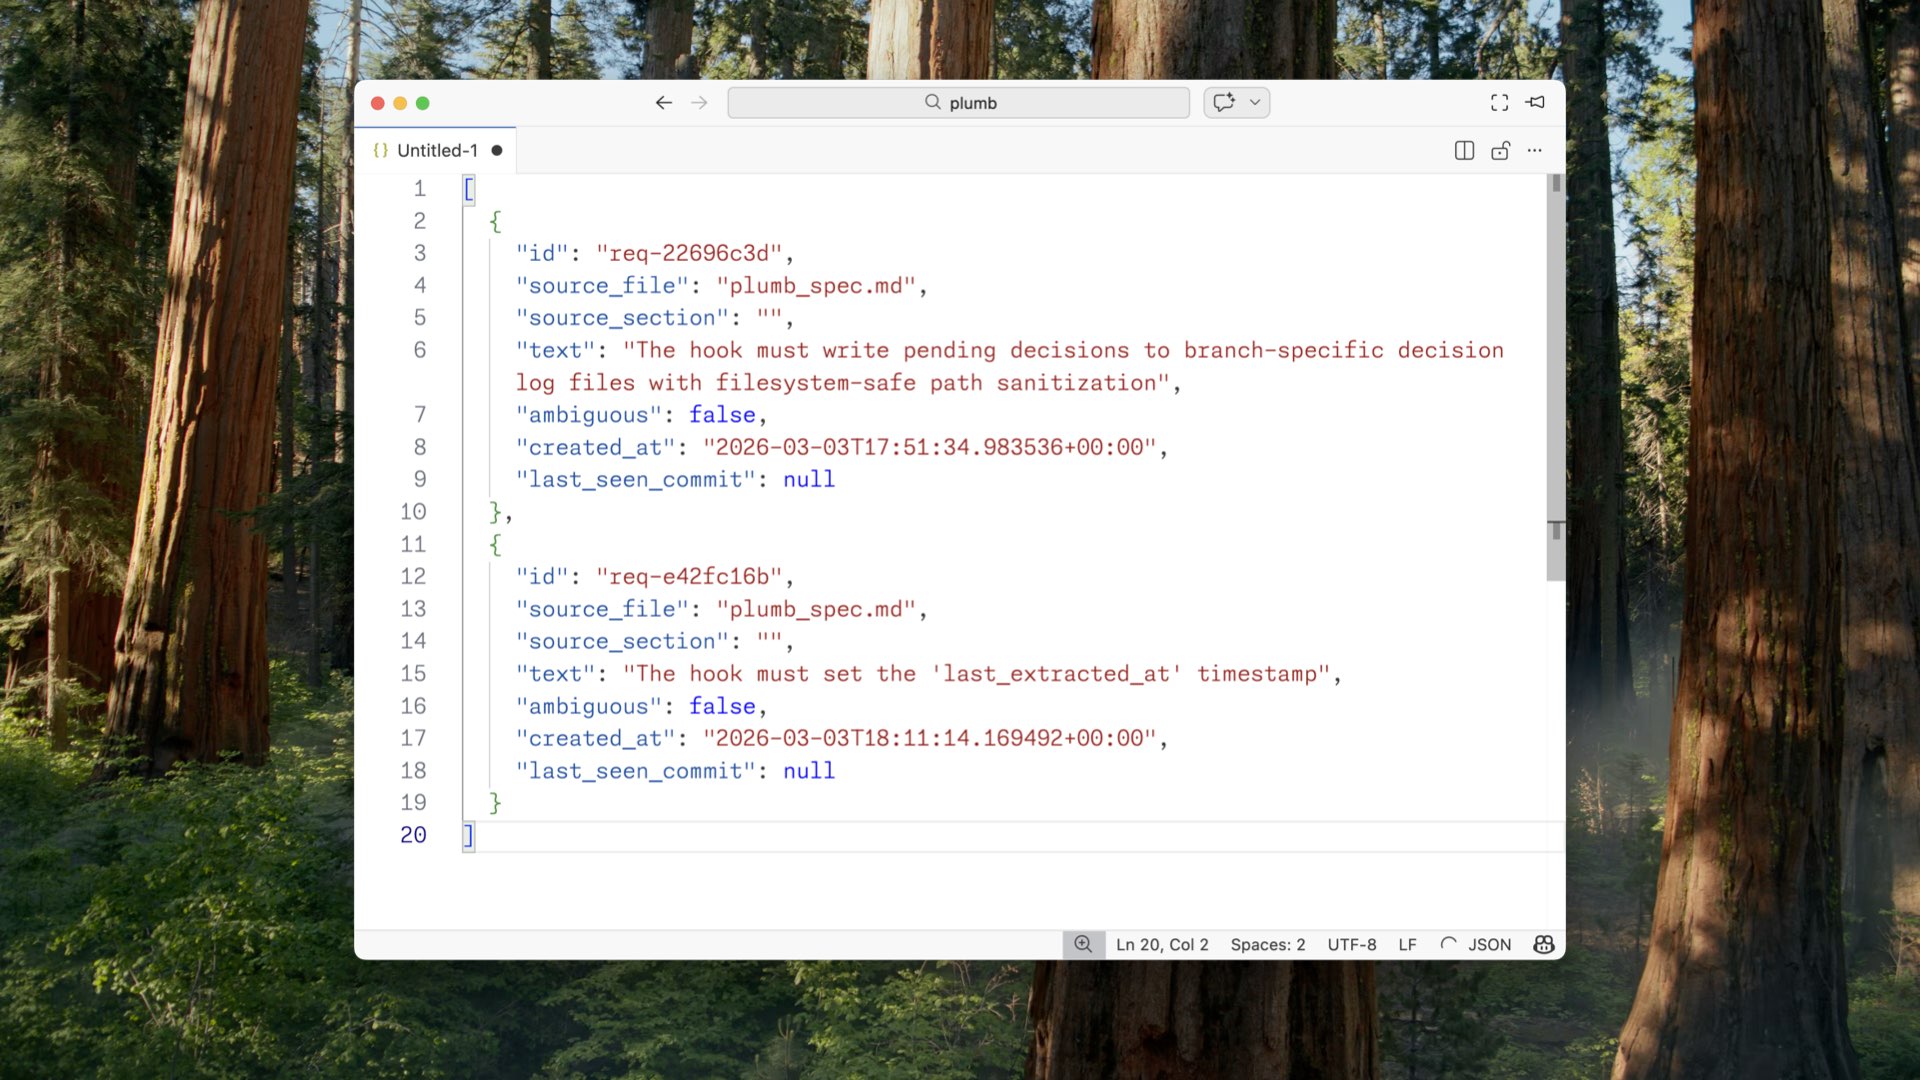Select the Untitled-1 editor tab

(436, 150)
